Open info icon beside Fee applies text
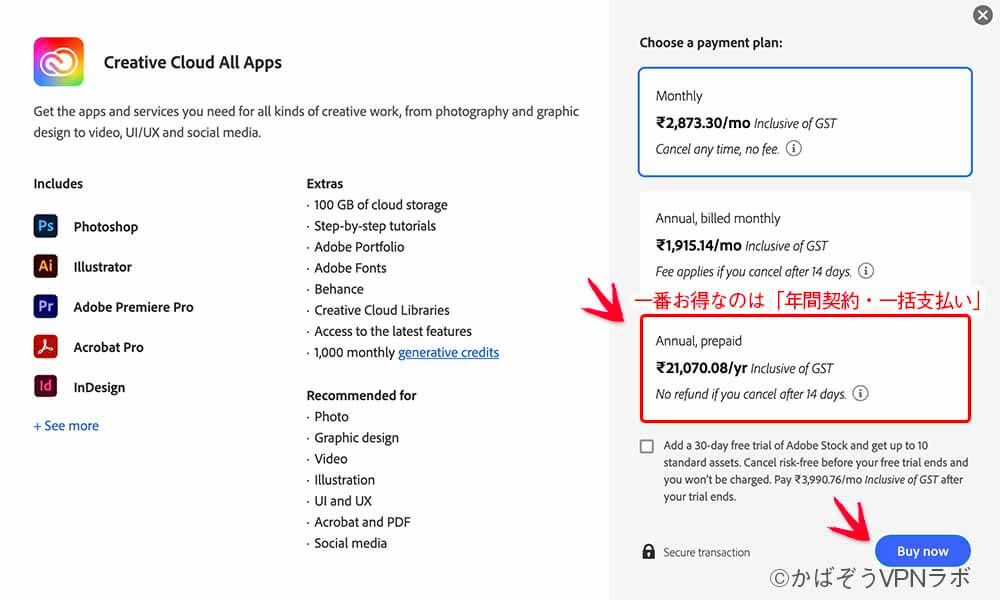This screenshot has width=1000, height=600. (x=865, y=271)
